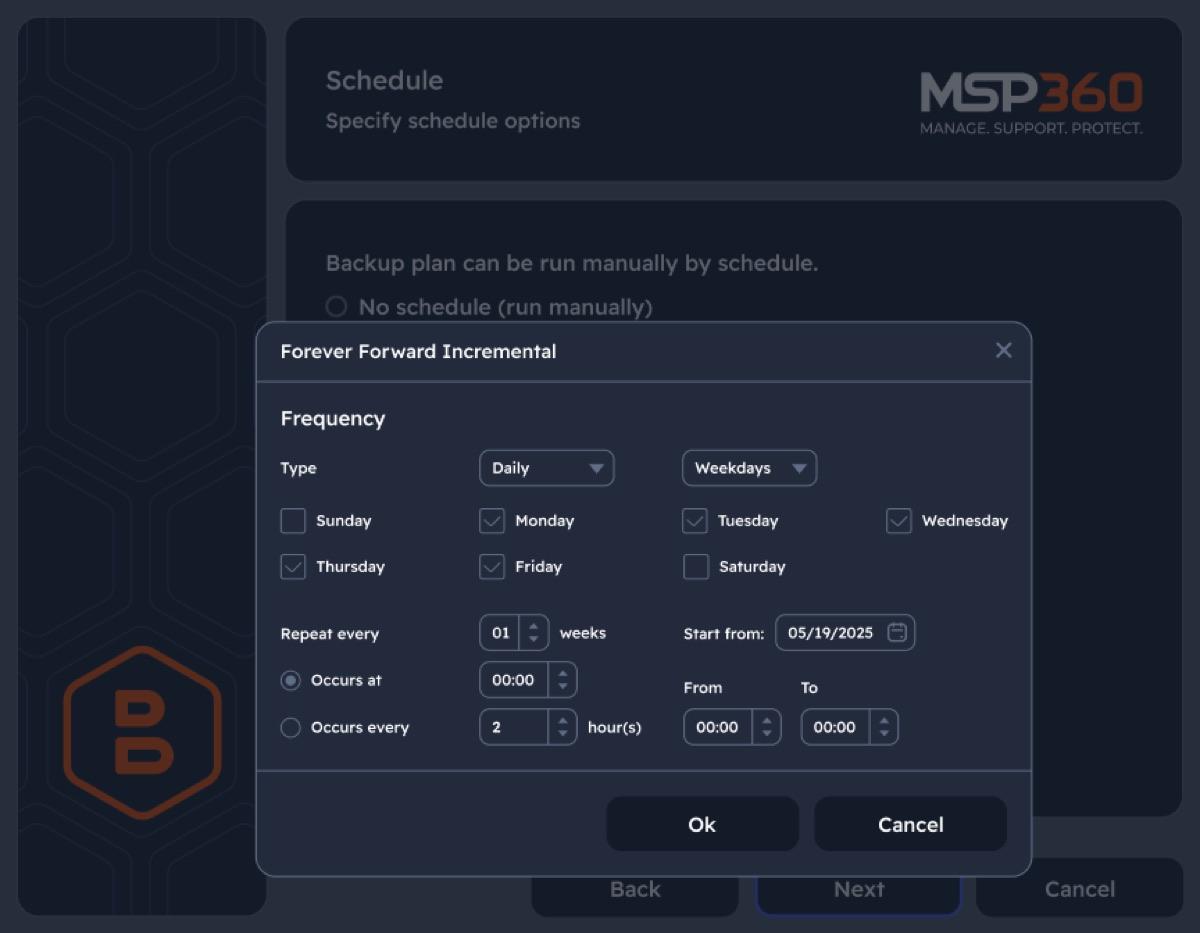Image resolution: width=1200 pixels, height=933 pixels.
Task: Decrease the Repeat every weeks value
Action: coord(534,640)
